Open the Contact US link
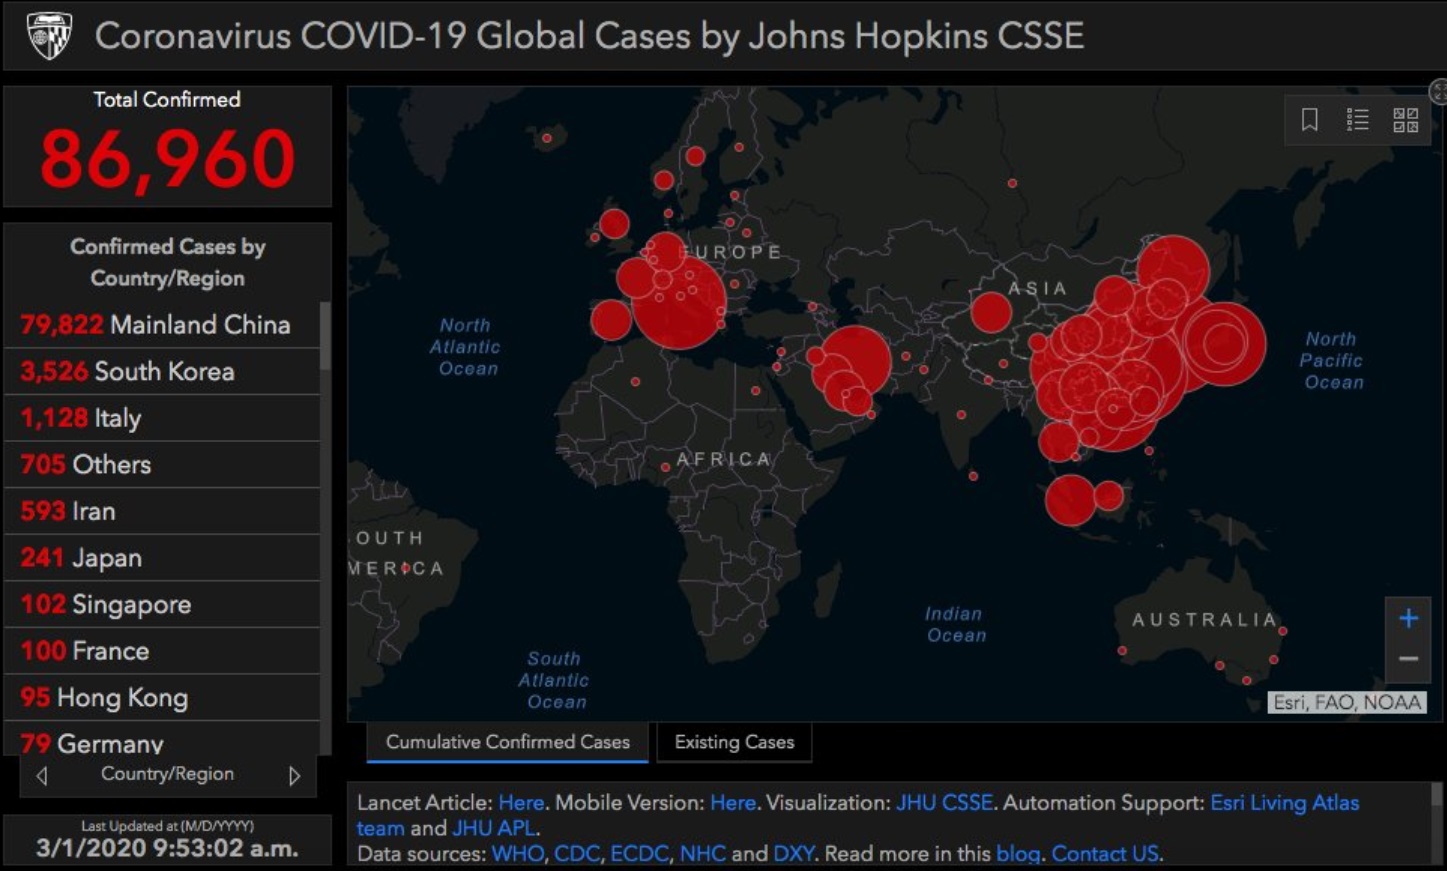Viewport: 1447px width, 871px height. tap(1105, 854)
